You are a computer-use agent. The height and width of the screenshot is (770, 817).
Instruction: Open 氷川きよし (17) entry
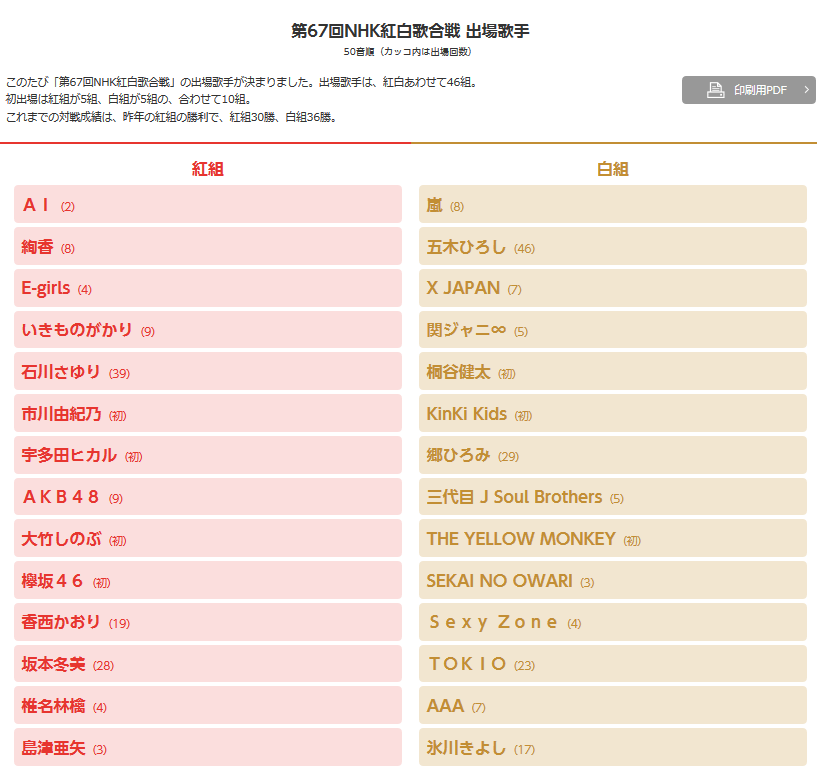(x=613, y=747)
